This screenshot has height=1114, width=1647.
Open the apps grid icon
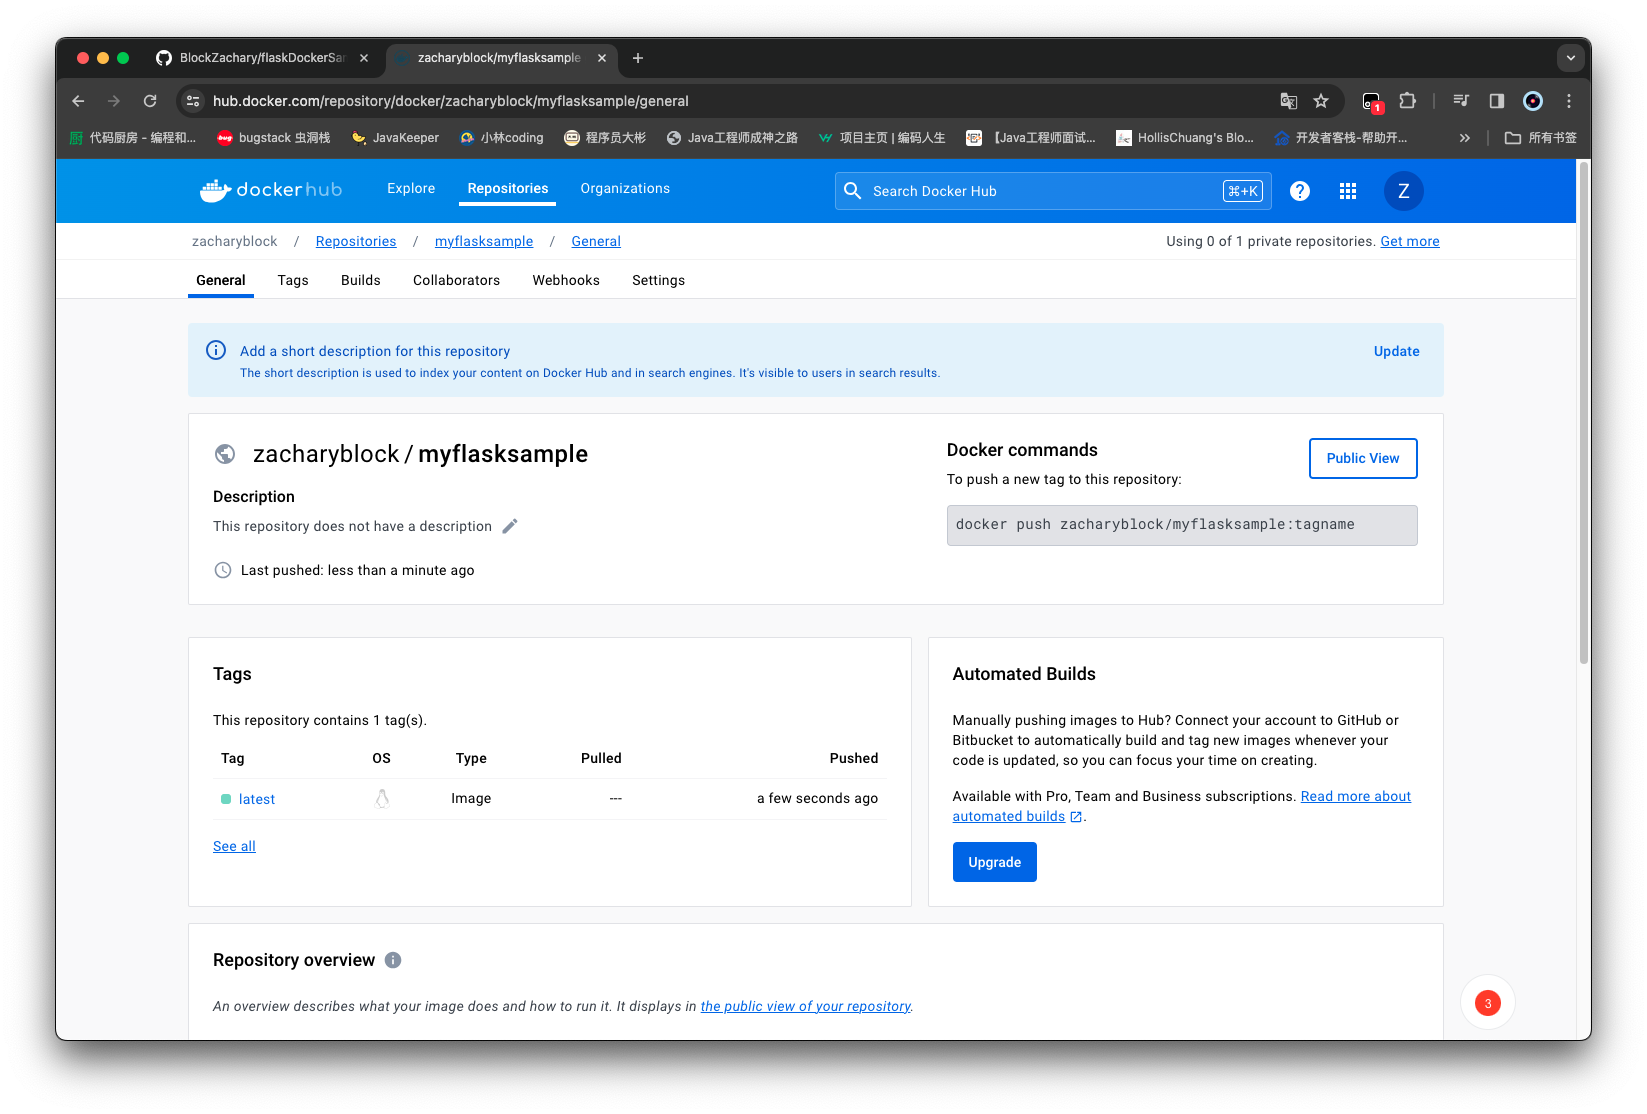click(1347, 191)
